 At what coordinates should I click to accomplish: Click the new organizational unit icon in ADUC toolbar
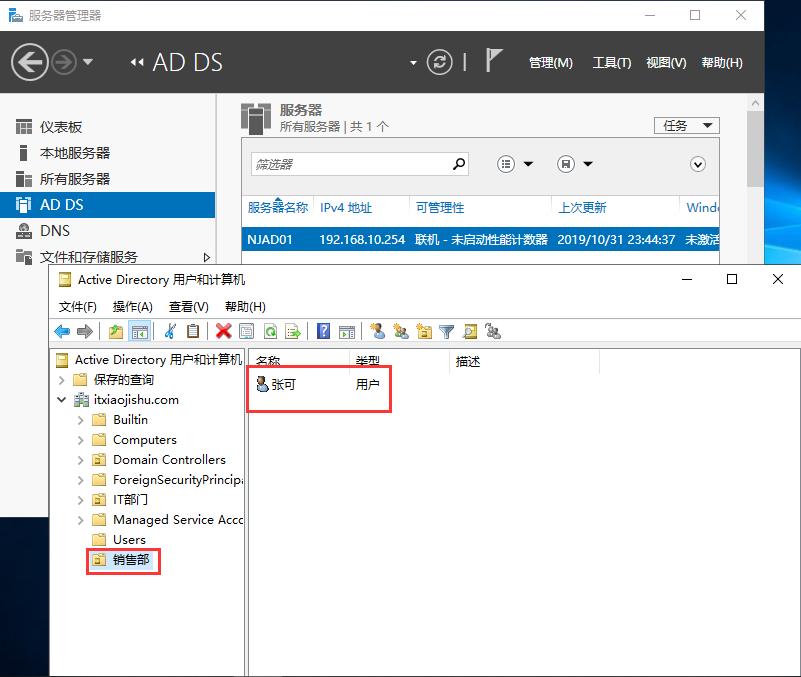[x=424, y=331]
